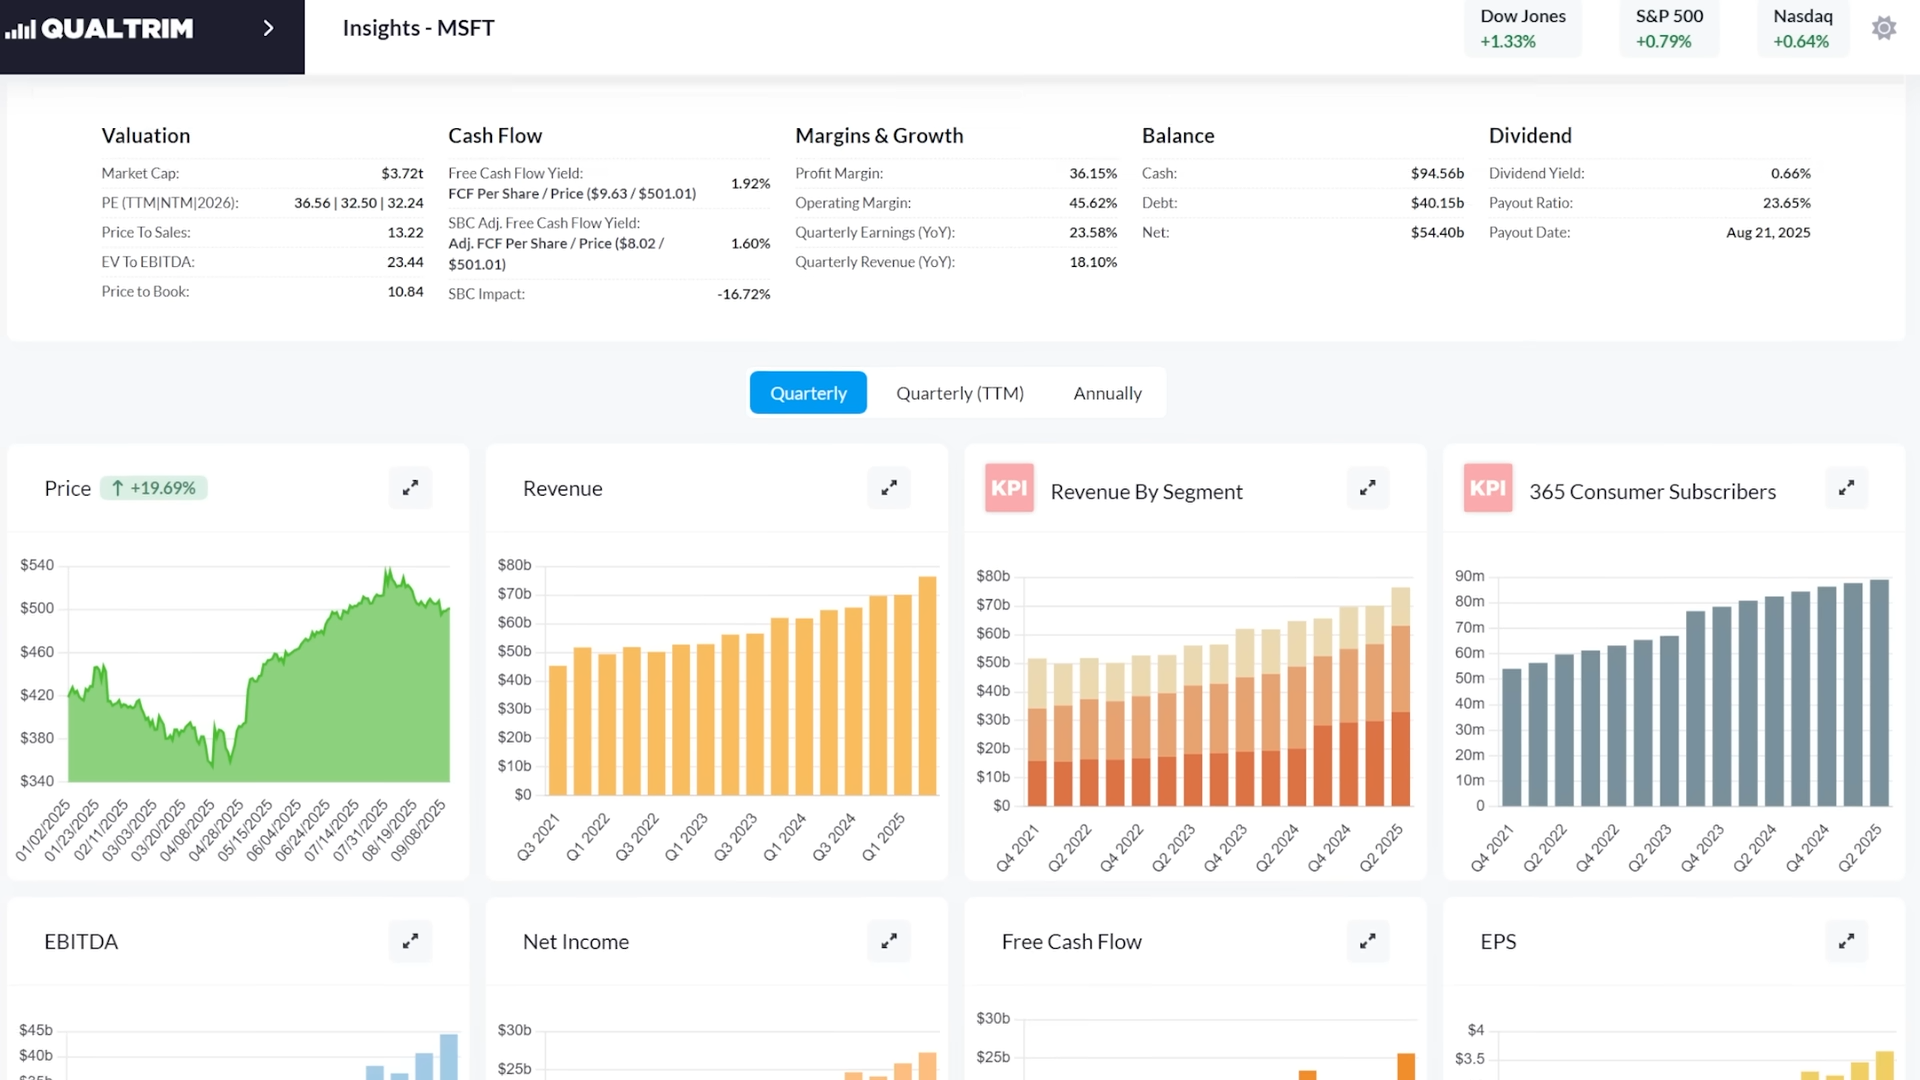
Task: Click the +19.69% price change badge
Action: (154, 488)
